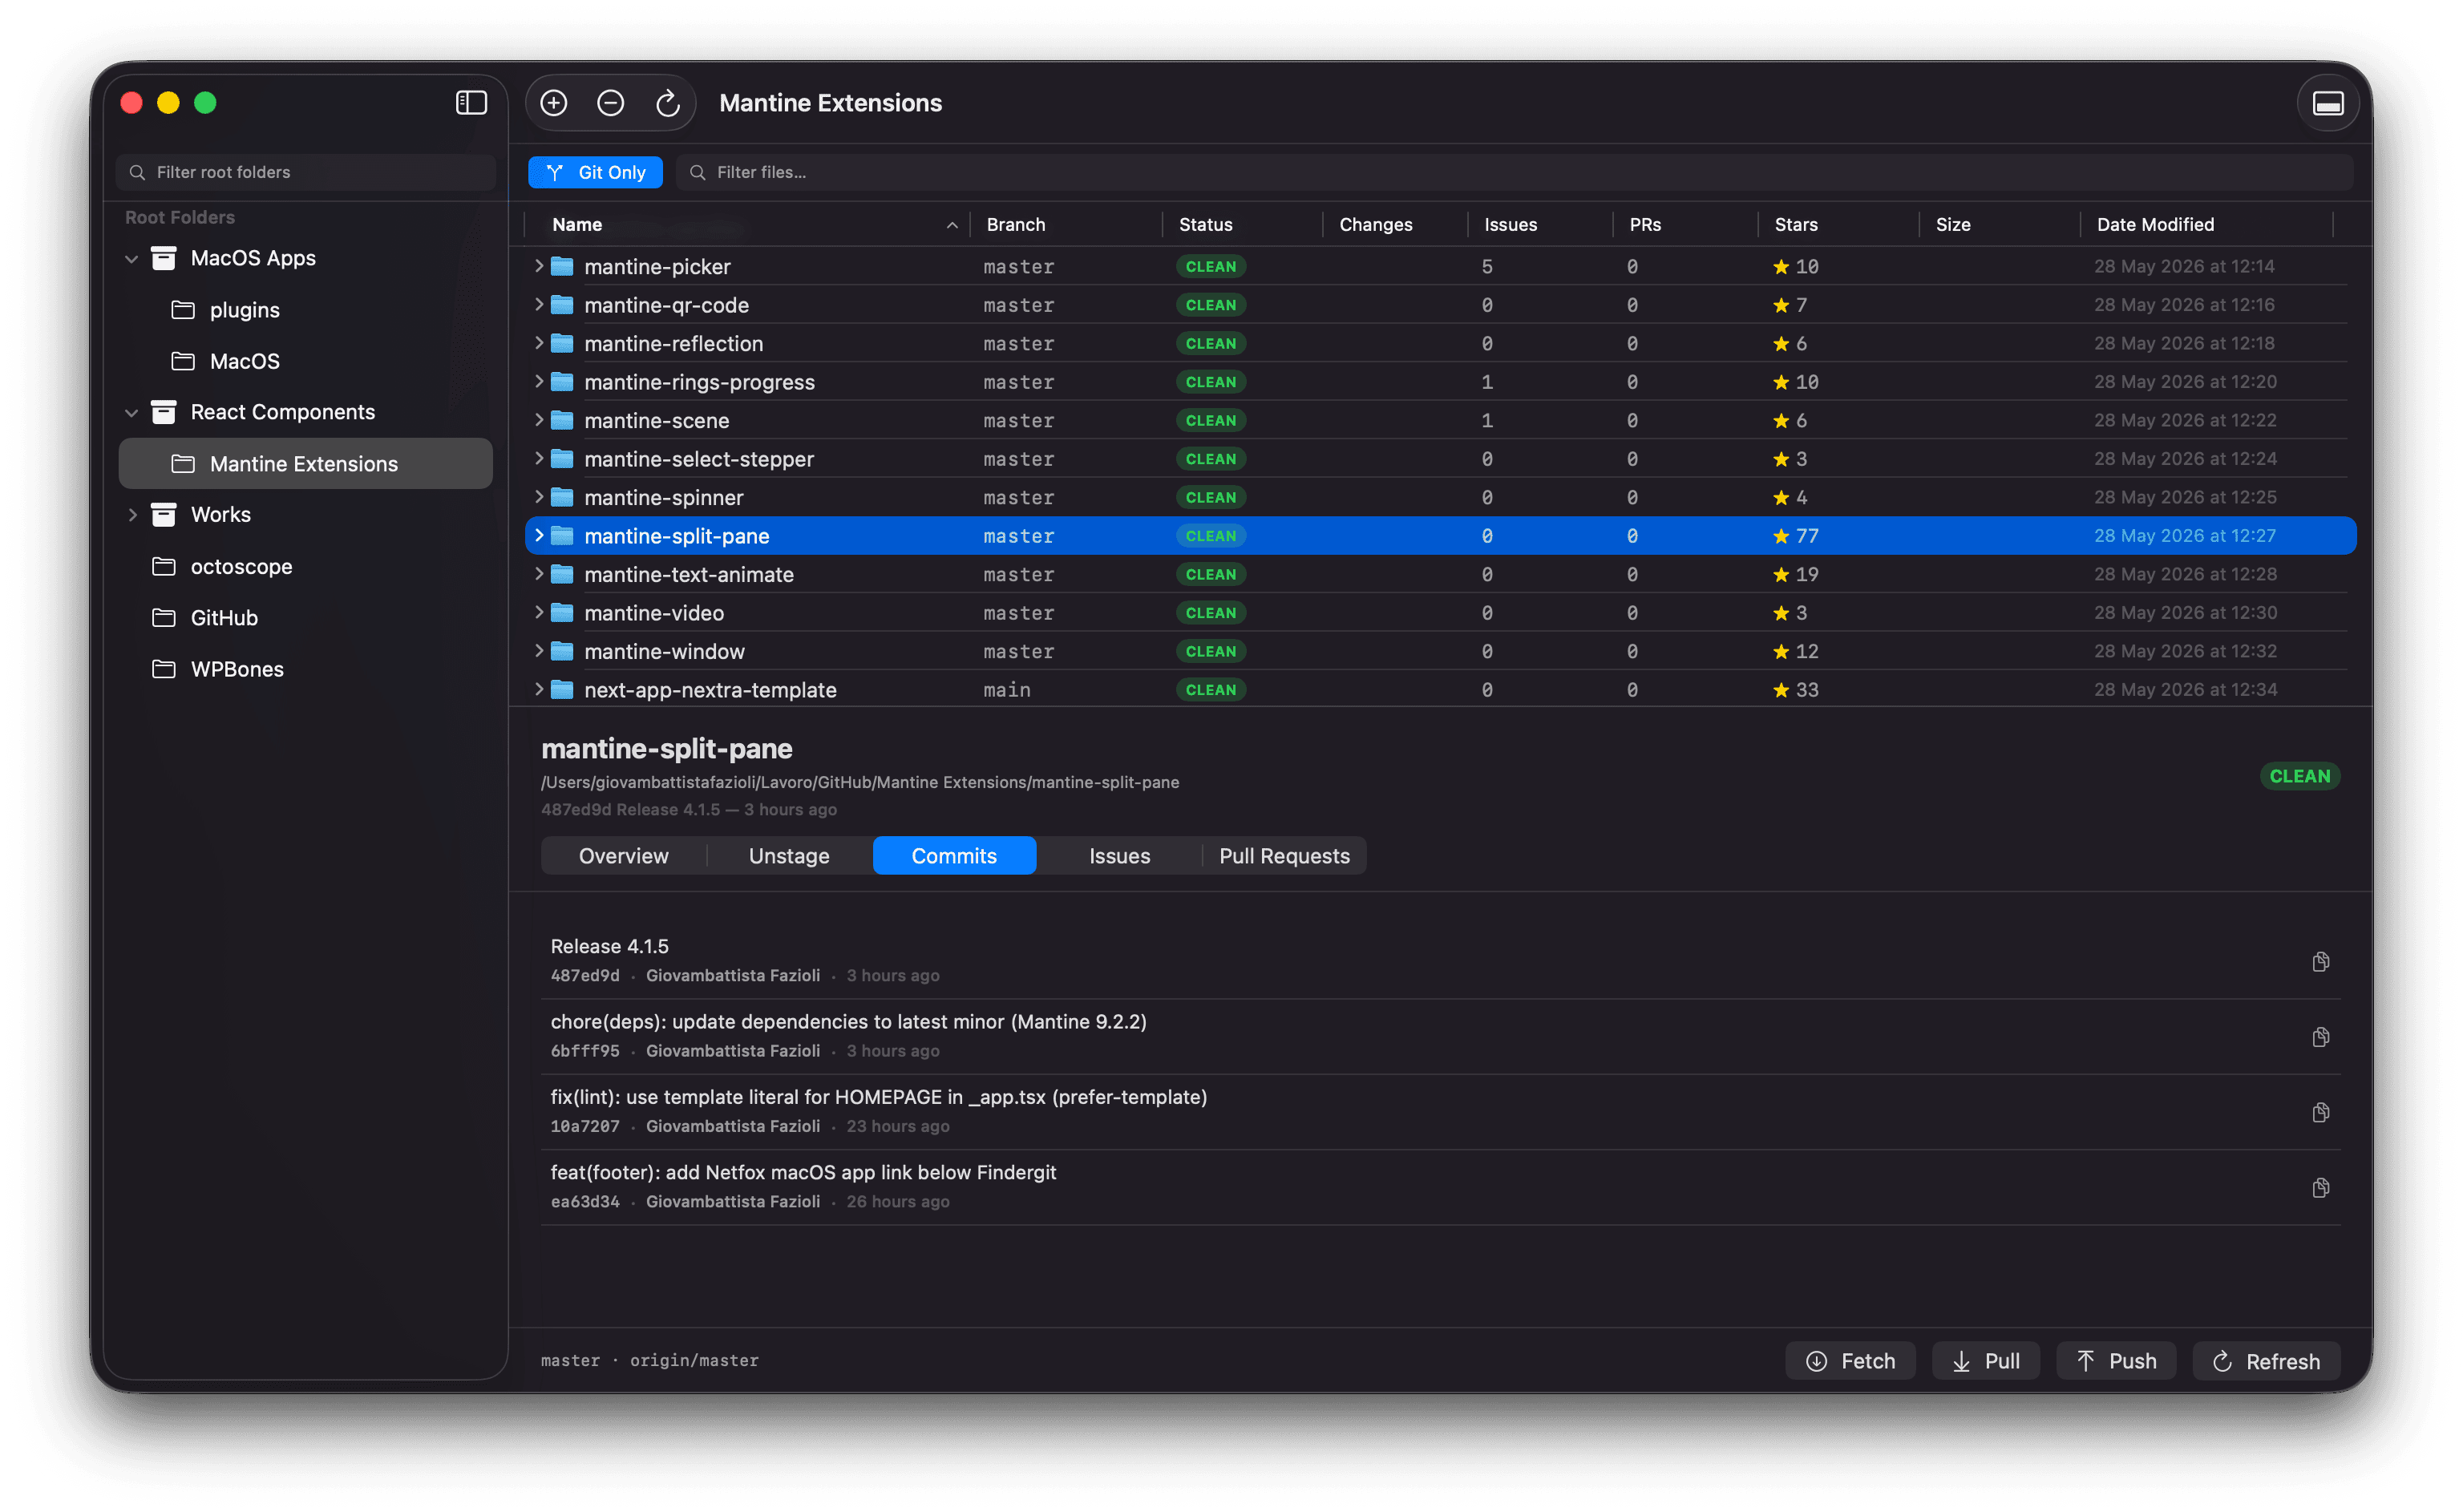
Task: Click the Refresh button
Action: tap(2266, 1361)
